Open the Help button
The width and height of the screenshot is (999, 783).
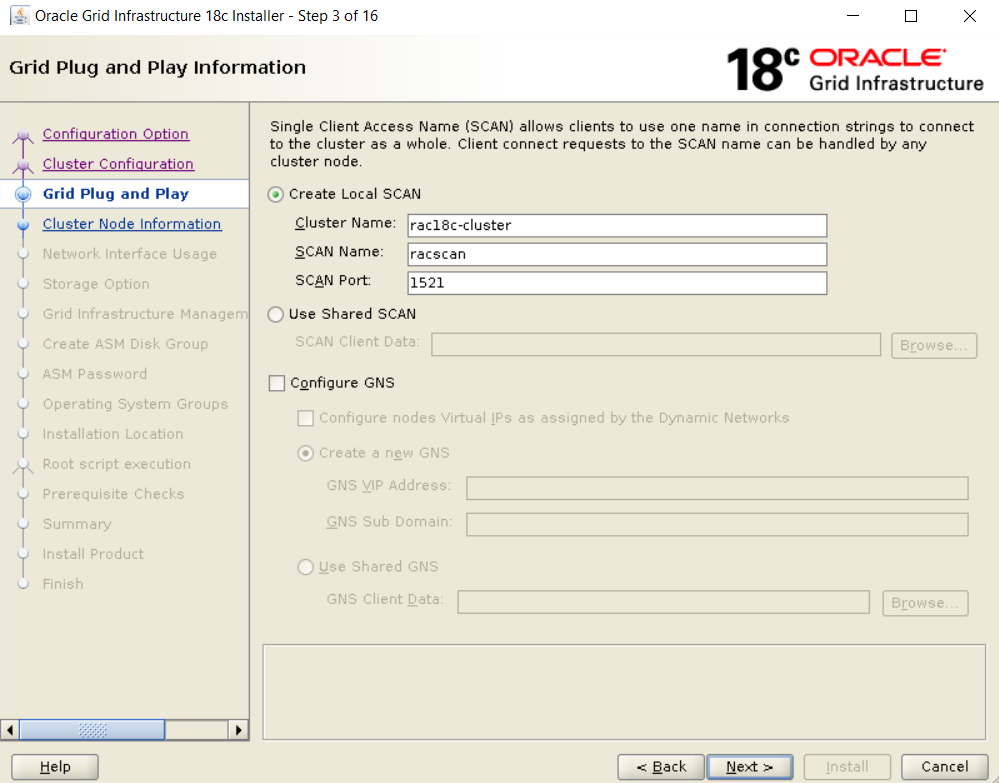(55, 766)
